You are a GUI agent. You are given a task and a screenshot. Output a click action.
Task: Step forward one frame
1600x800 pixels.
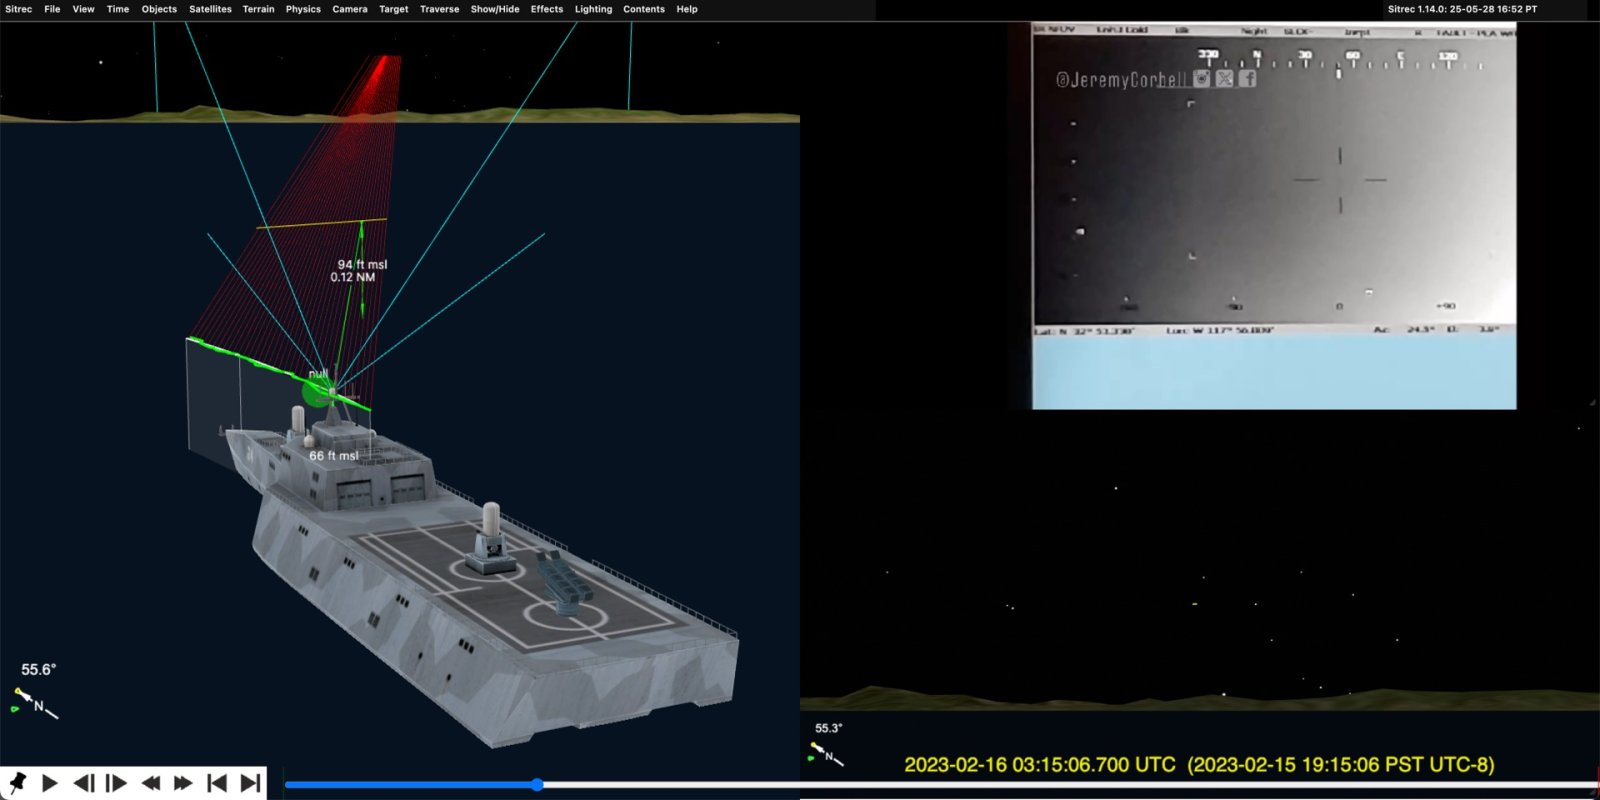point(117,783)
